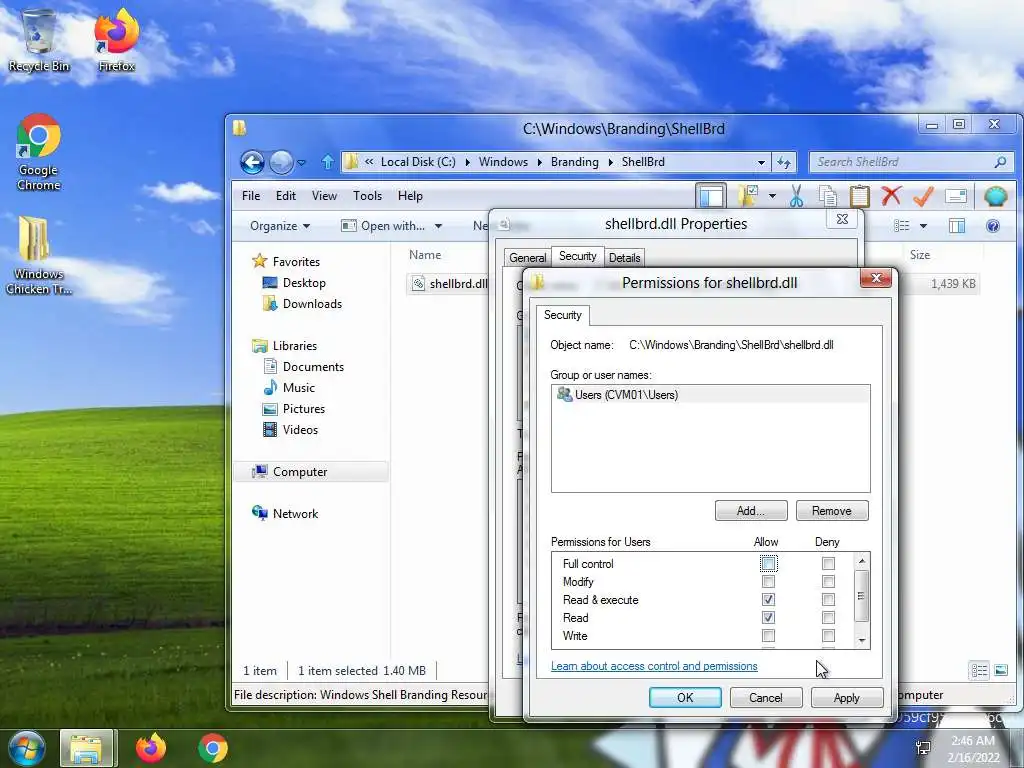
Task: Click the Start orb button
Action: (x=27, y=748)
